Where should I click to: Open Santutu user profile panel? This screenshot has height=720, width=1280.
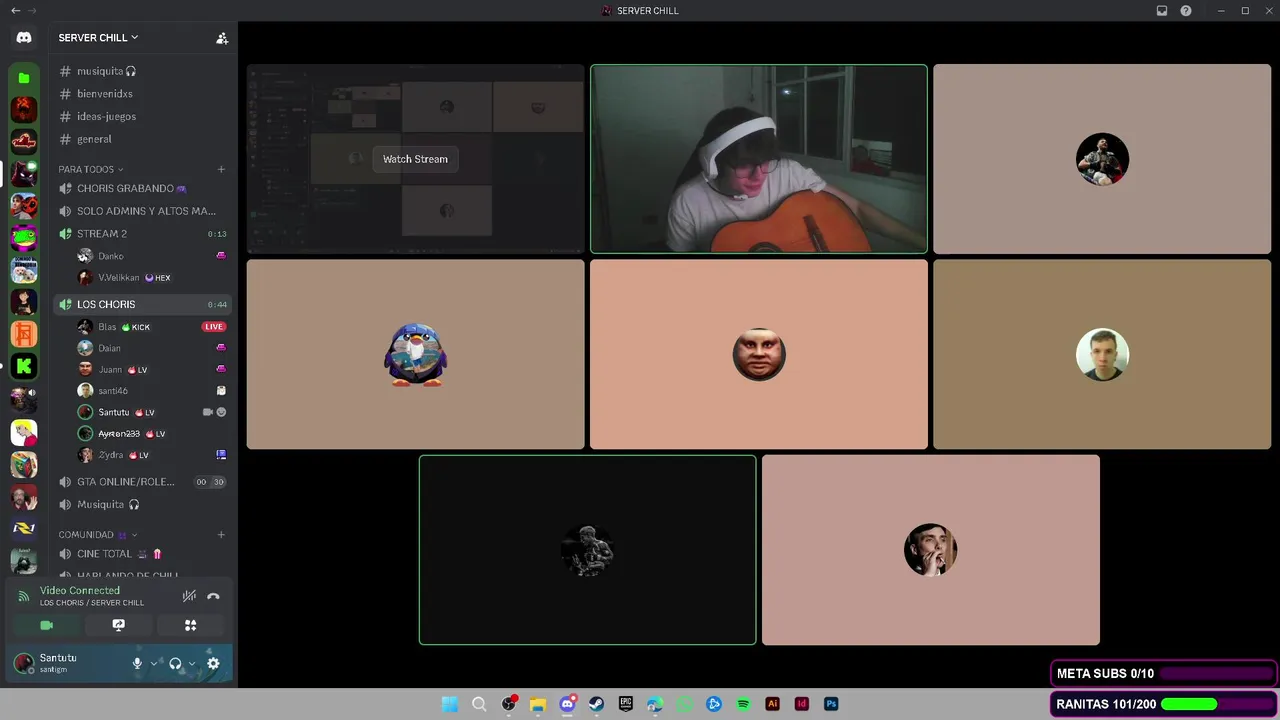coord(68,663)
